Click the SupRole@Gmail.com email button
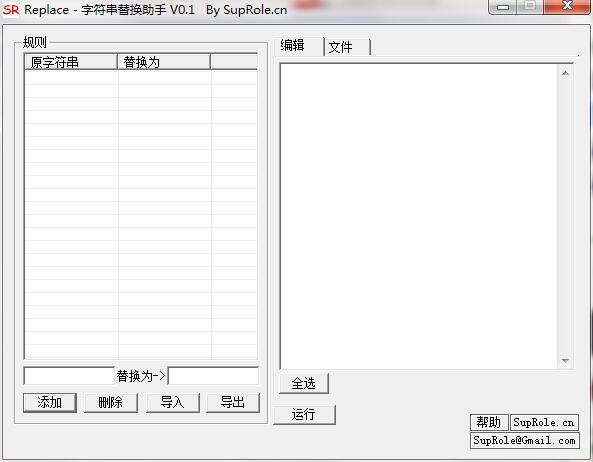The height and width of the screenshot is (462, 593). click(x=525, y=440)
